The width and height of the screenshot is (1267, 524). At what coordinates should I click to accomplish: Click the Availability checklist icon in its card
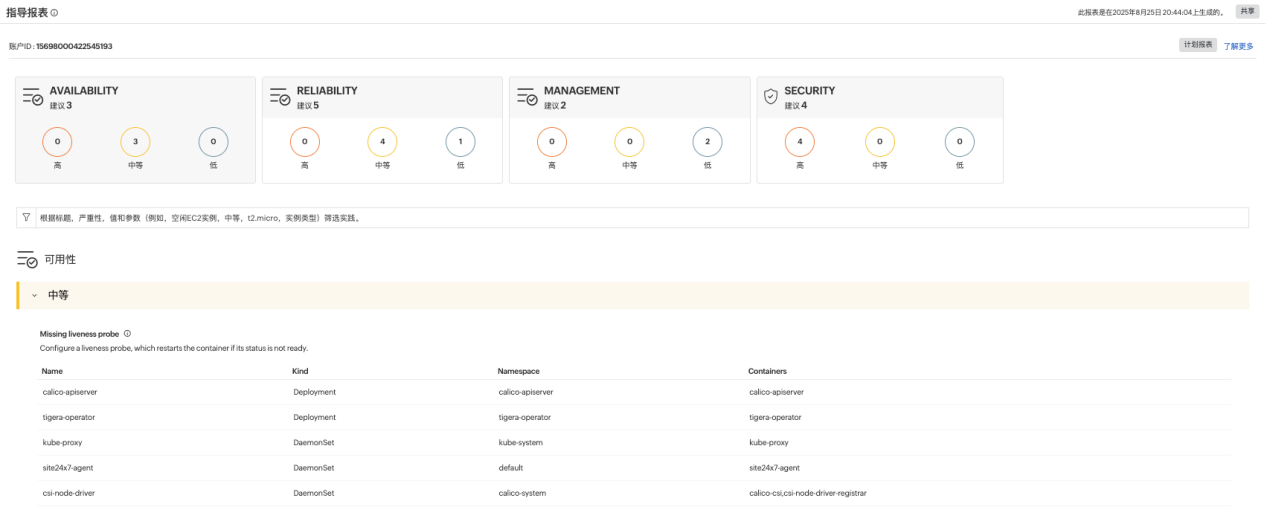point(32,97)
